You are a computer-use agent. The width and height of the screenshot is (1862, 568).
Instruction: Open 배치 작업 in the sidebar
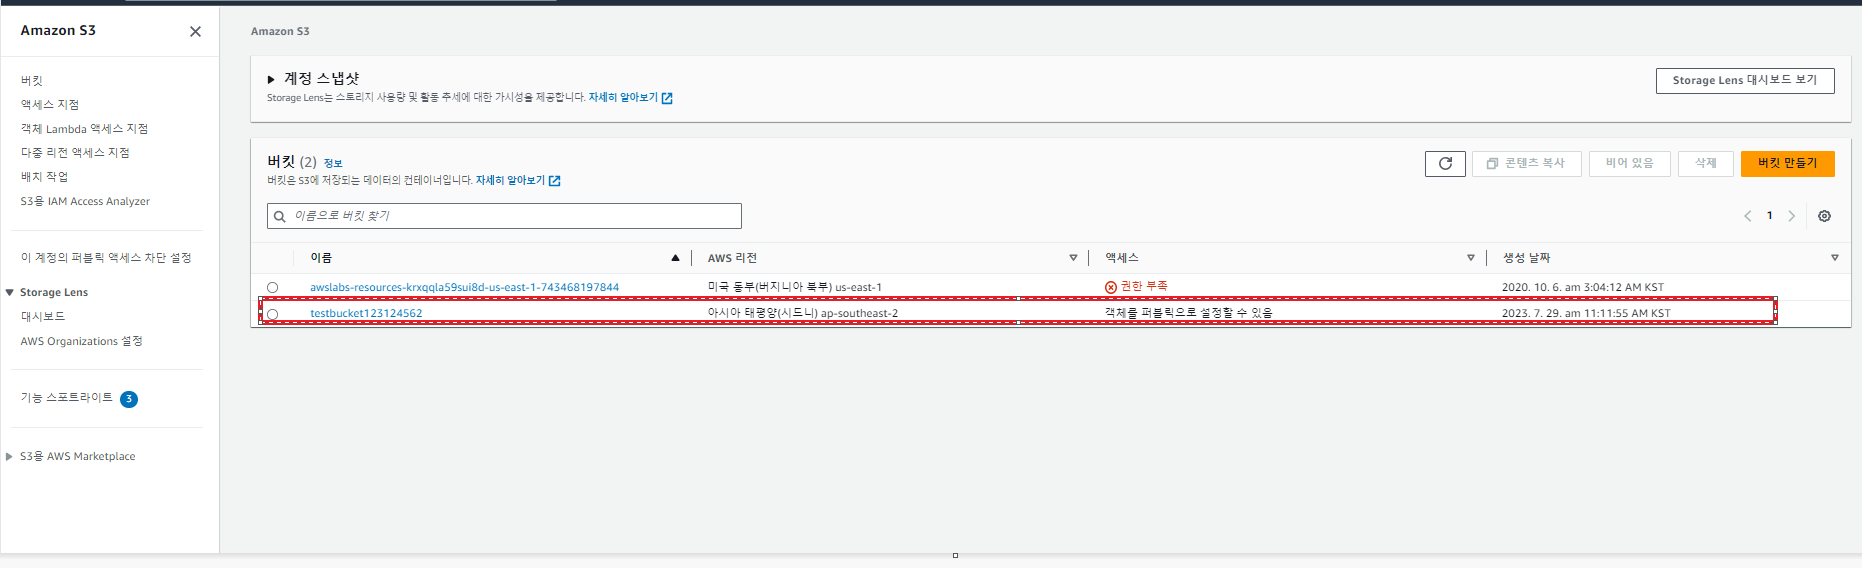(x=44, y=177)
